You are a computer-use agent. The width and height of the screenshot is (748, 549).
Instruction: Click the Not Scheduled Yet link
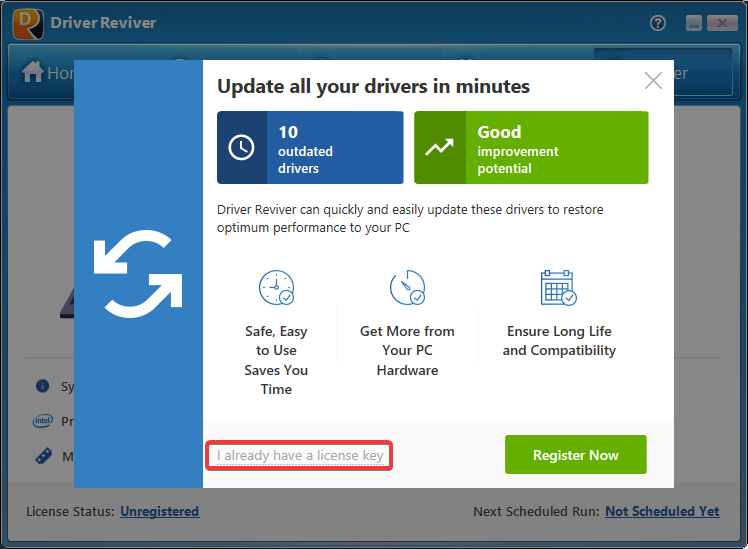tap(662, 511)
